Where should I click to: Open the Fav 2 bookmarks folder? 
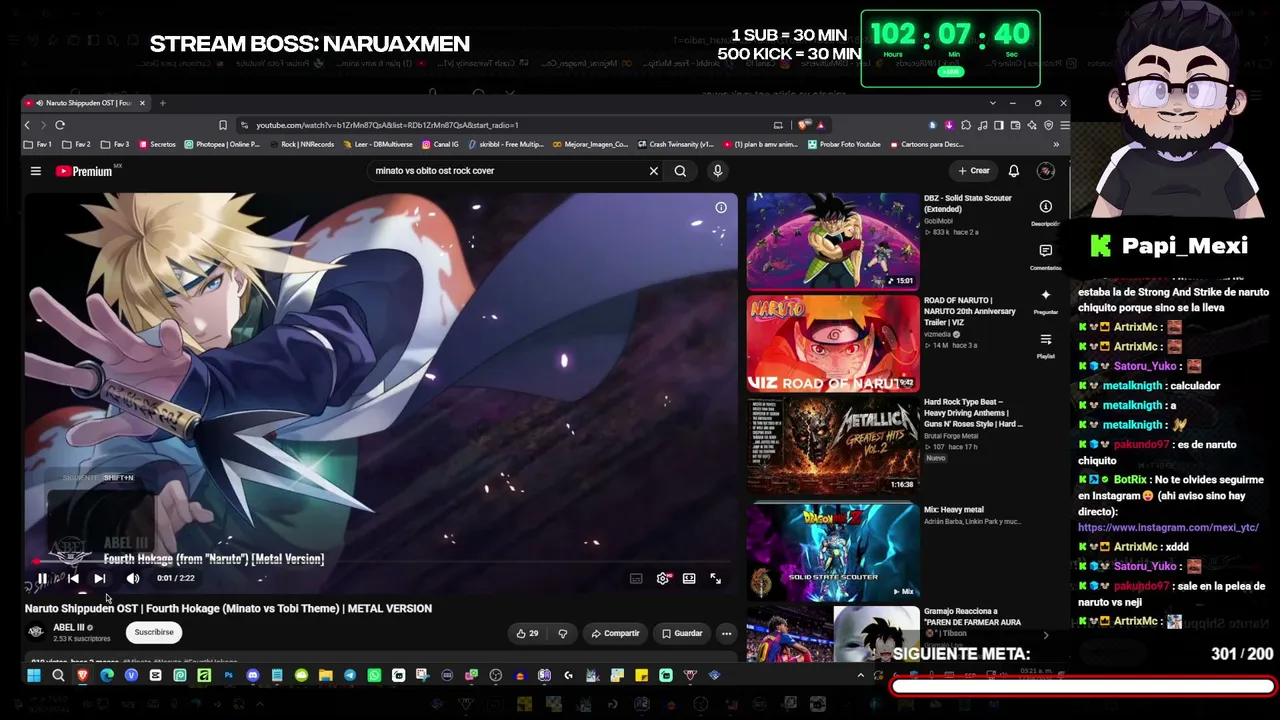(x=77, y=144)
